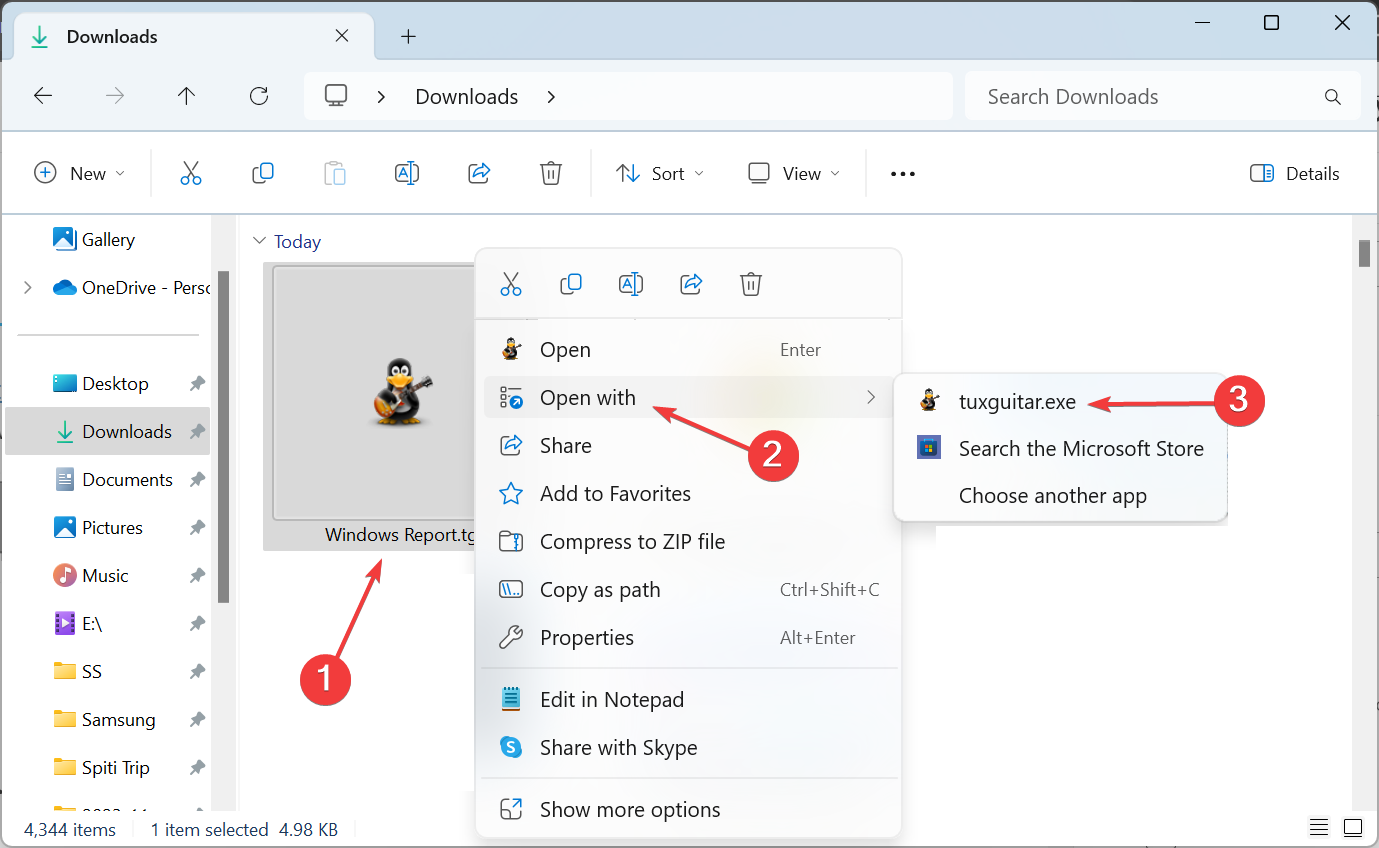This screenshot has width=1379, height=848.
Task: Open the See more ellipsis menu
Action: 903,173
